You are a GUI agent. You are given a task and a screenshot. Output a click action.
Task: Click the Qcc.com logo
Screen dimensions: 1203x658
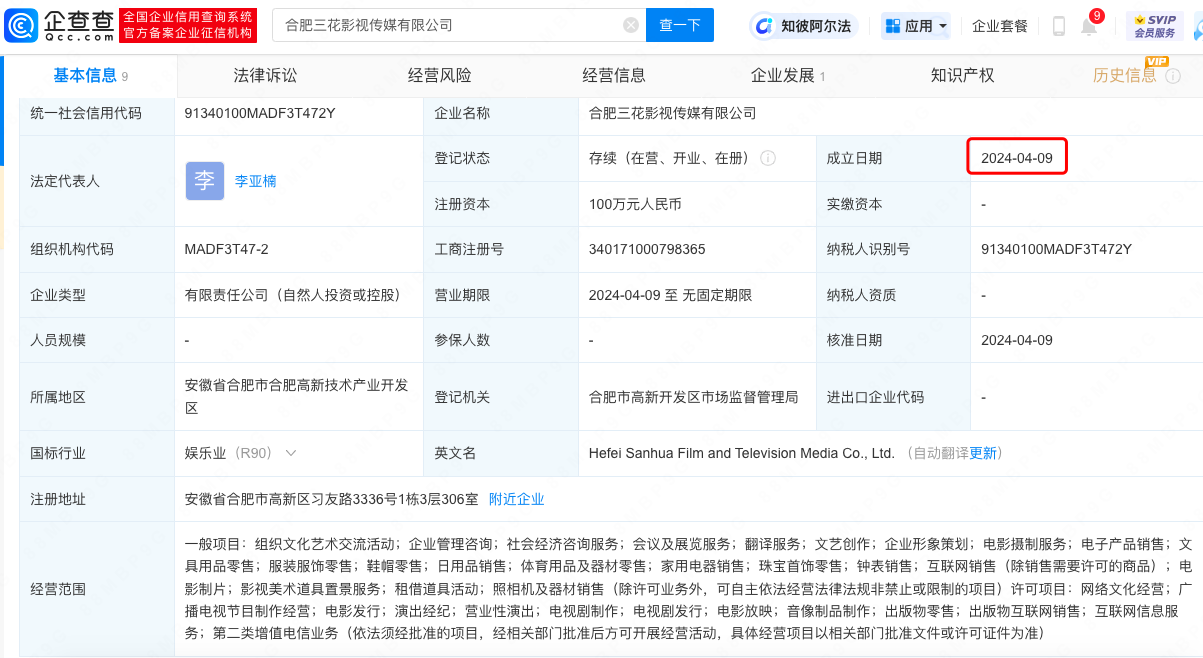coord(60,25)
